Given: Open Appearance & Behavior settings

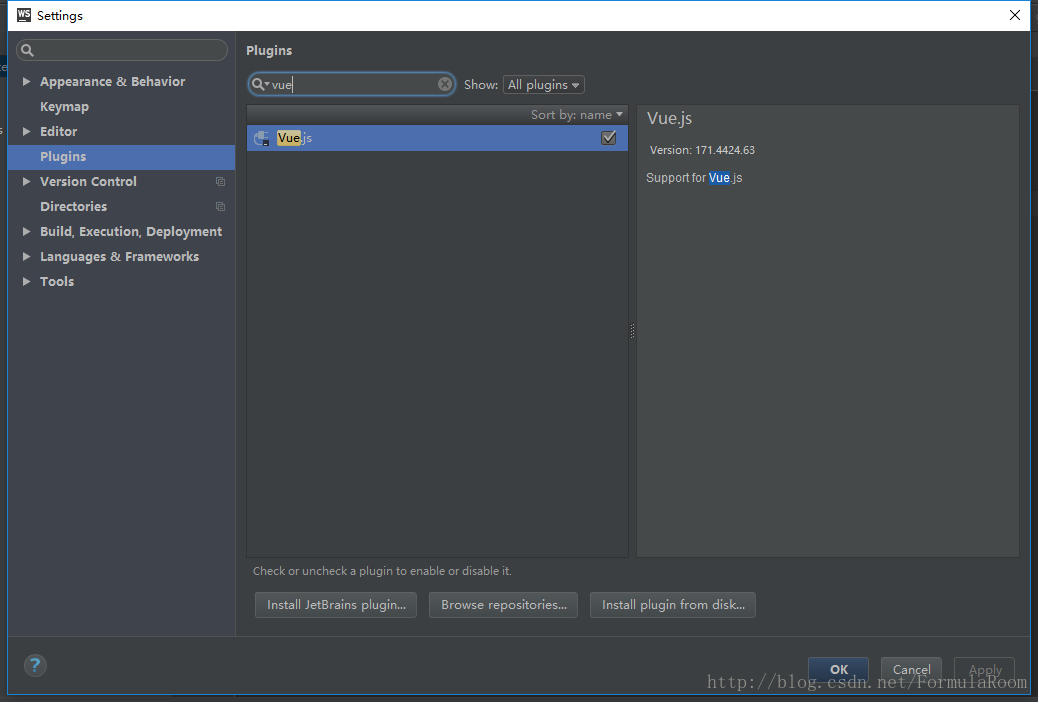Looking at the screenshot, I should click(x=113, y=81).
